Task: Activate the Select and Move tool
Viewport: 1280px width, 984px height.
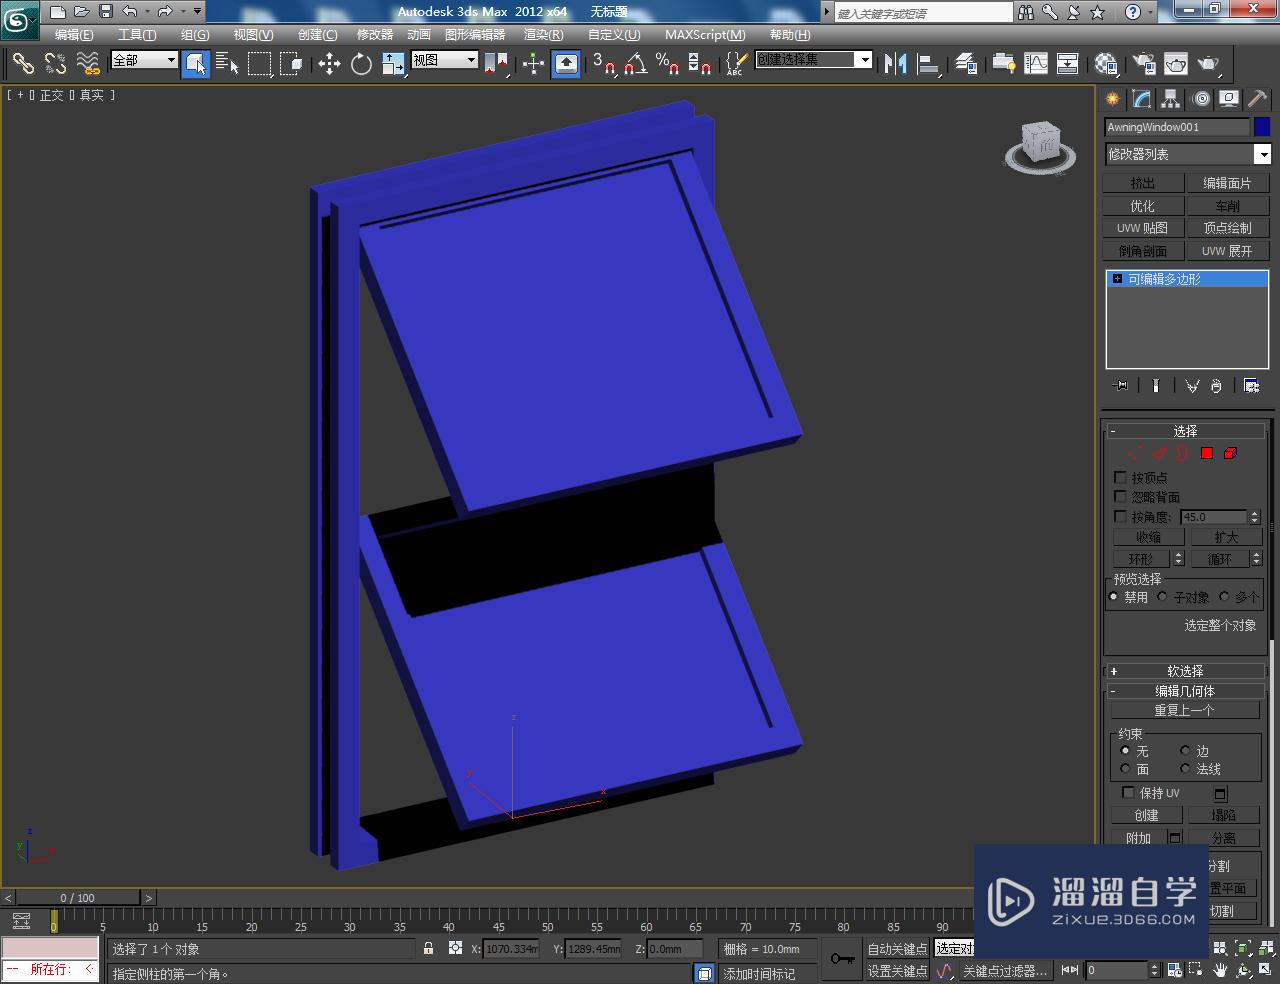Action: (x=329, y=64)
